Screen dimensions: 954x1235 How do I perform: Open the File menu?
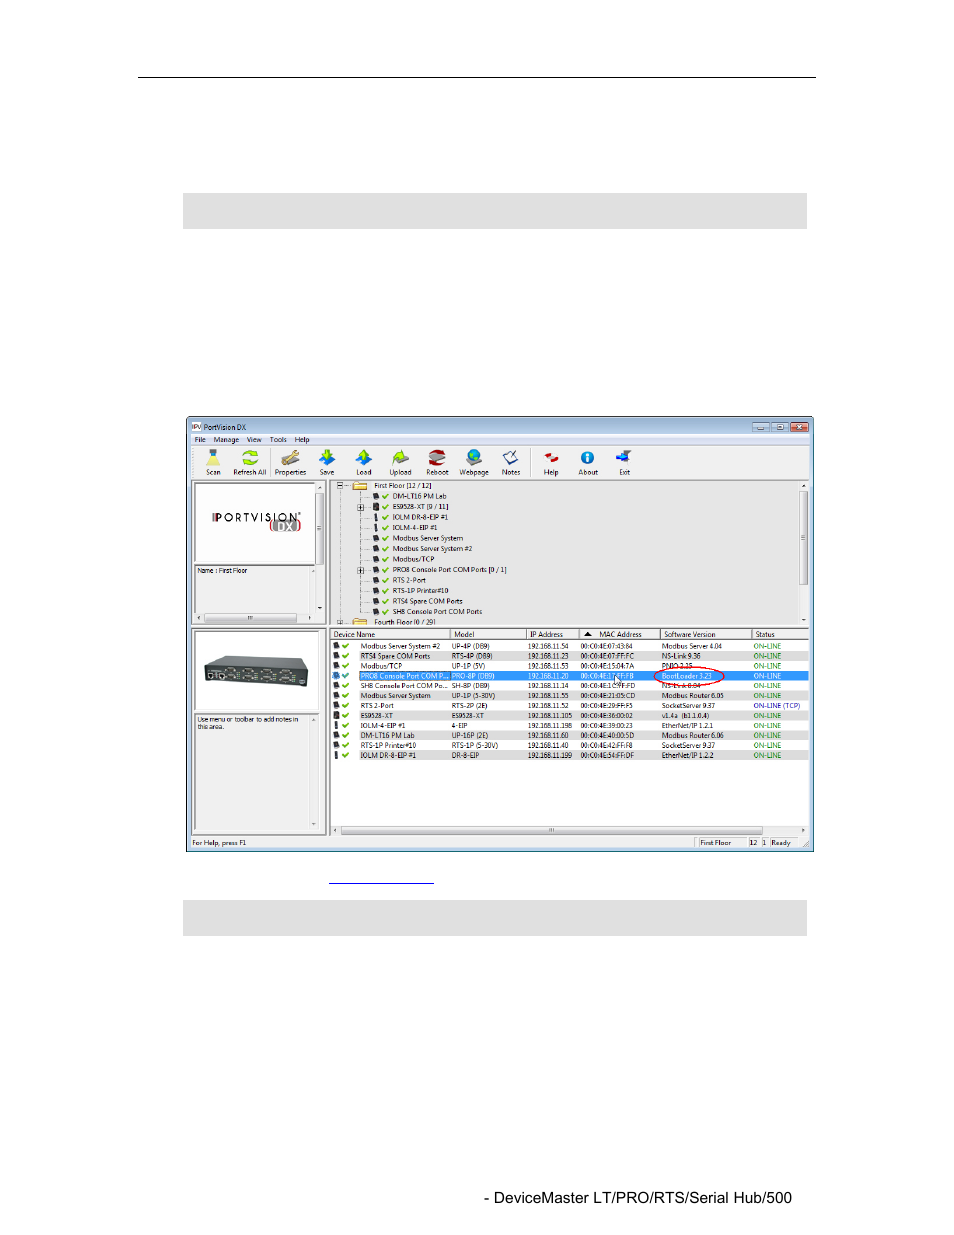[200, 439]
